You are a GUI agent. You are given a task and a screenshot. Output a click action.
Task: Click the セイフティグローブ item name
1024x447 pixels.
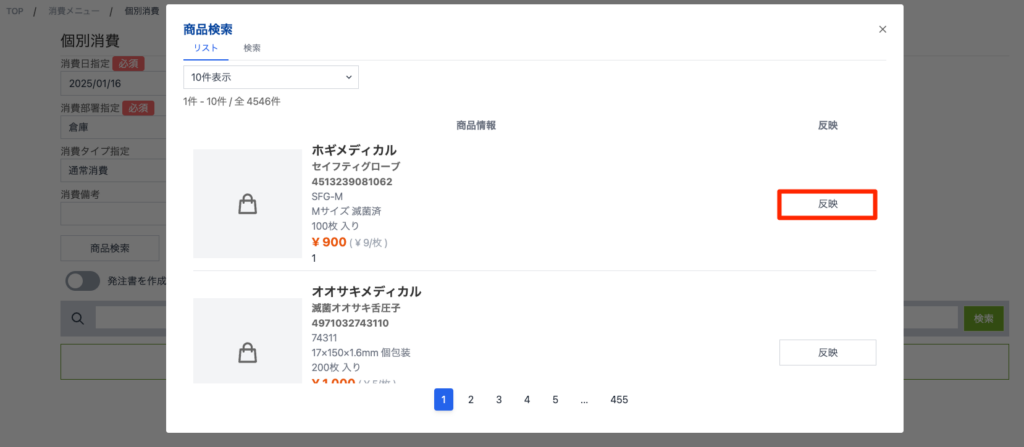(x=356, y=167)
